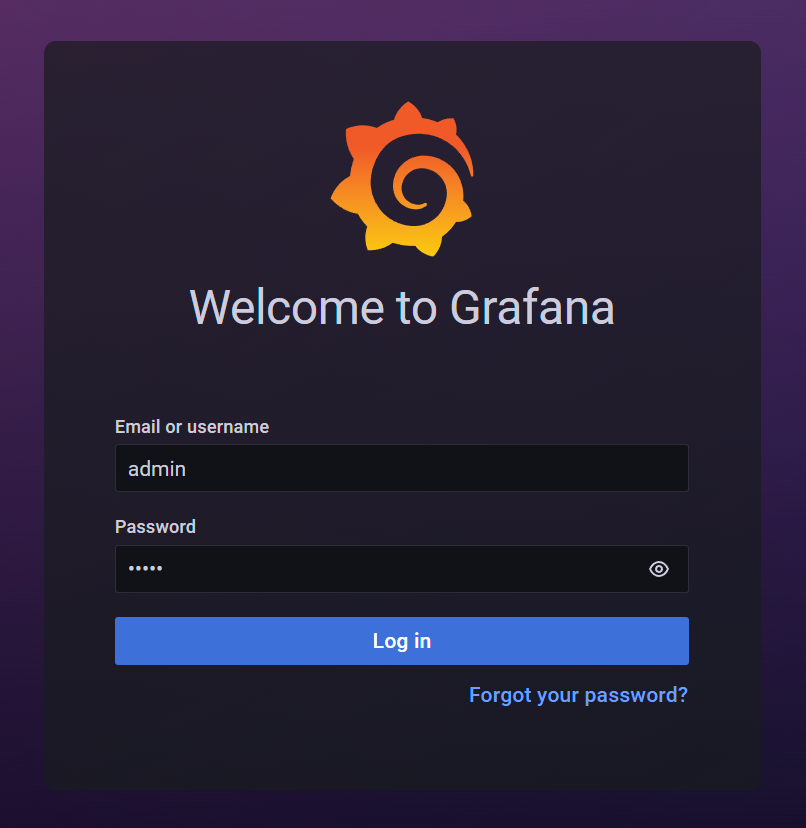Focus the Email or username field
The width and height of the screenshot is (806, 828).
tap(401, 468)
